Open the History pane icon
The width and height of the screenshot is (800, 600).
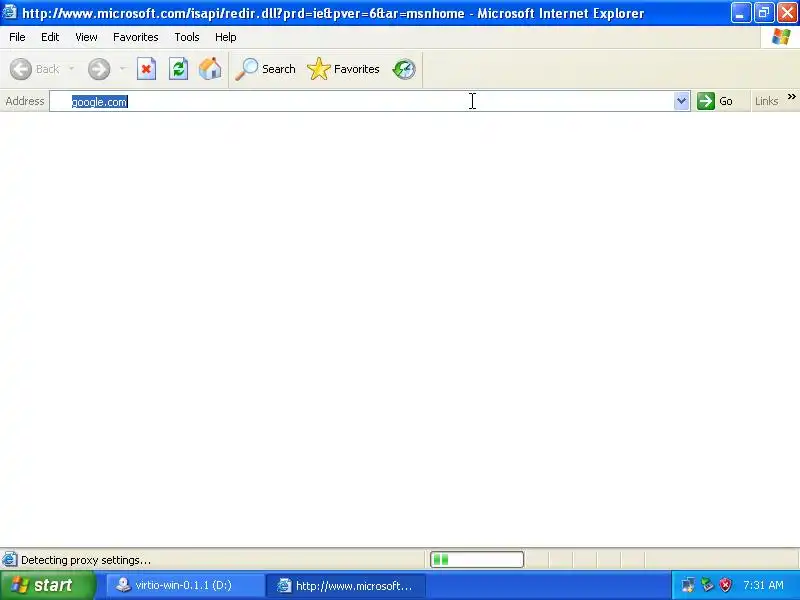tap(404, 69)
